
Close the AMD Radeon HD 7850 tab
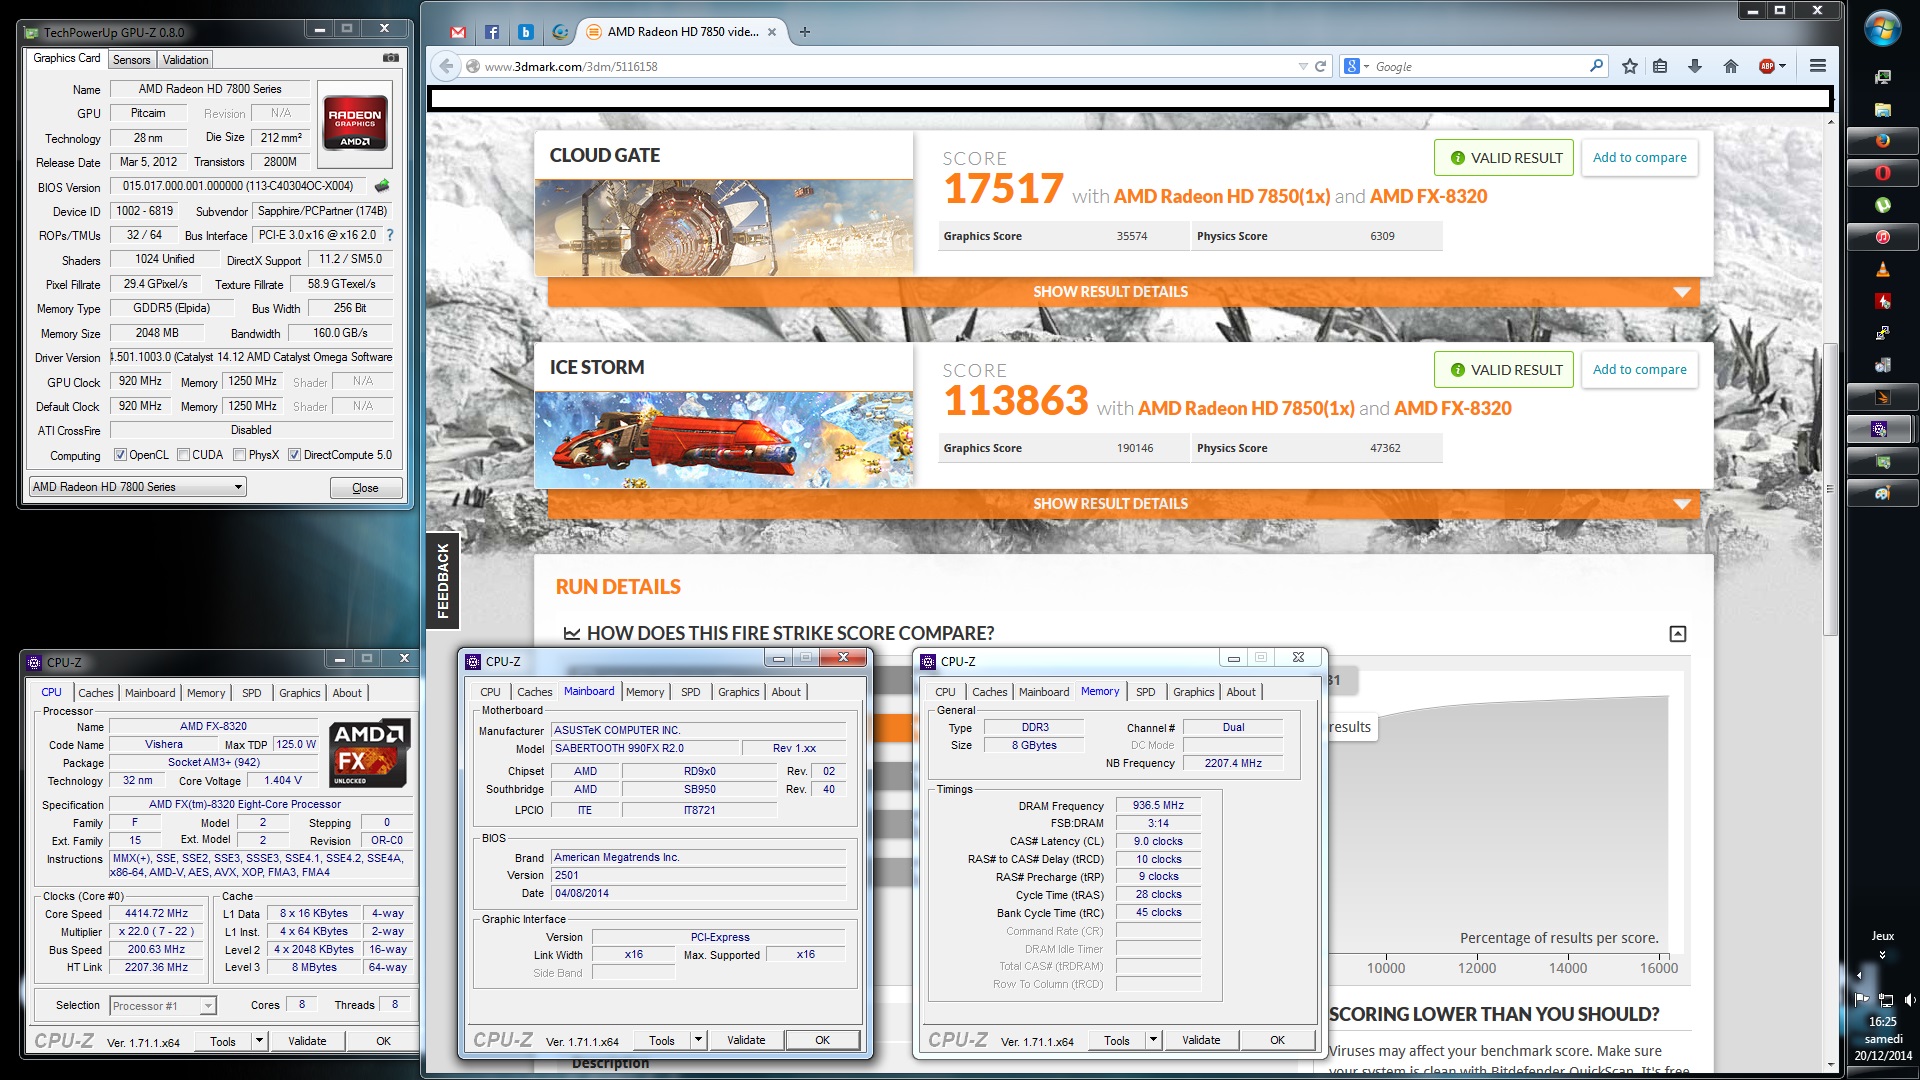point(772,32)
